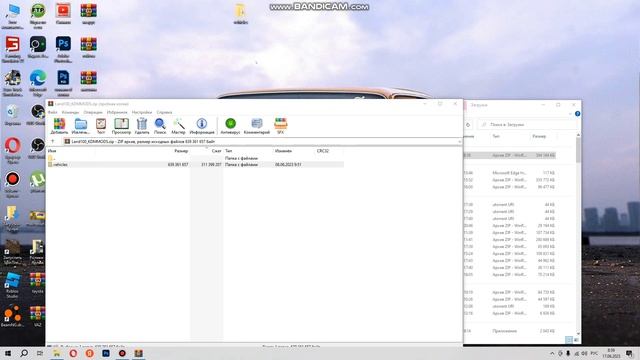This screenshot has width=640, height=360.
Task: Sort by the Тип column header in WinRAR
Action: pyautogui.click(x=229, y=151)
